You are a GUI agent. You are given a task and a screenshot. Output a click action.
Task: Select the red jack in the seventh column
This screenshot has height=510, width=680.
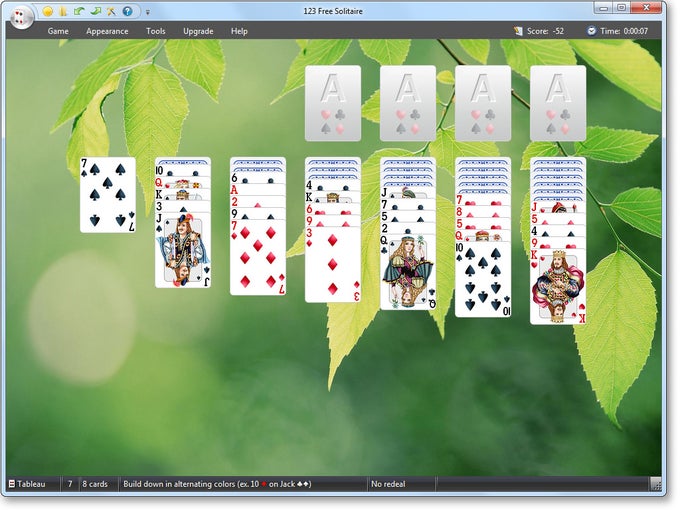[x=558, y=207]
